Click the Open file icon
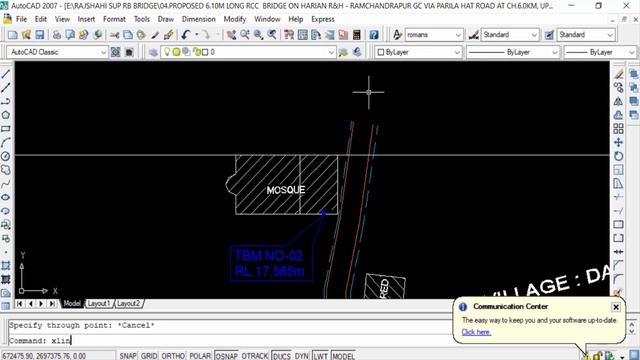Image resolution: width=640 pixels, height=360 pixels. tap(26, 35)
